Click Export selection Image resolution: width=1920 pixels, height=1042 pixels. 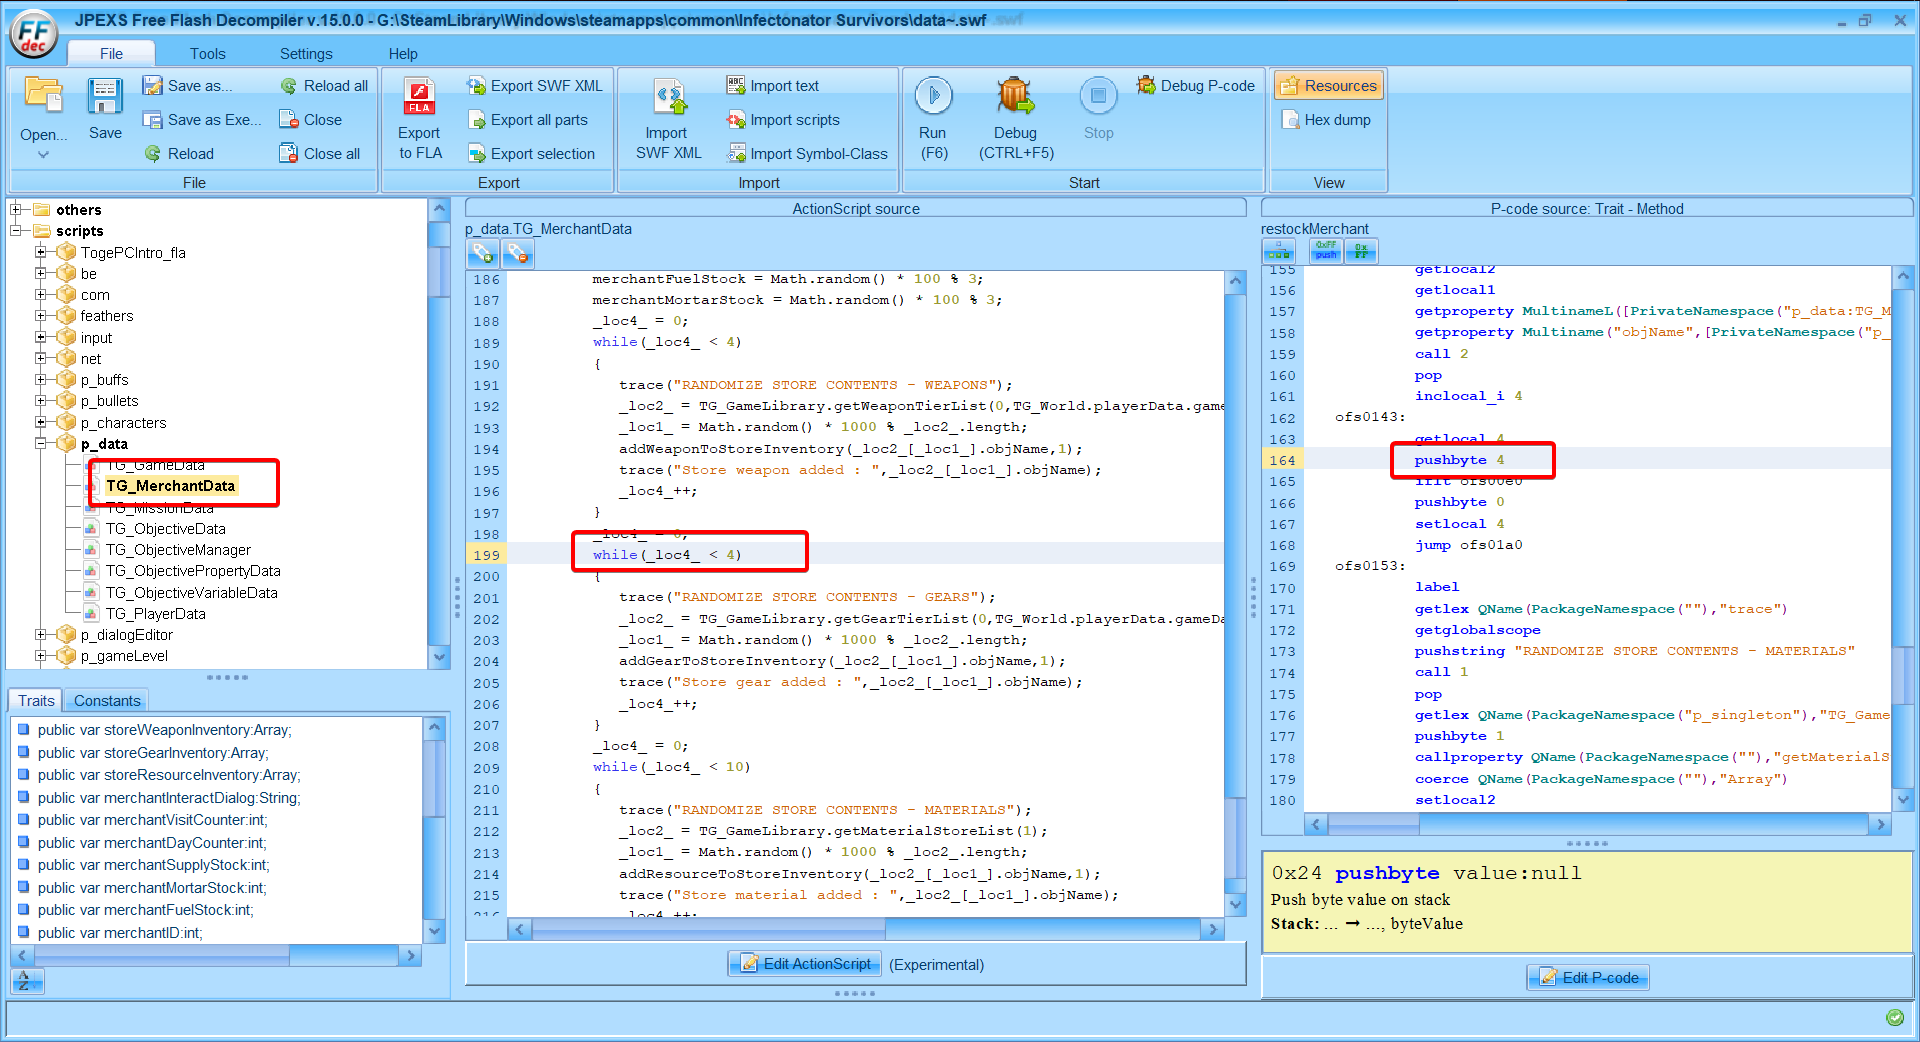coord(531,154)
